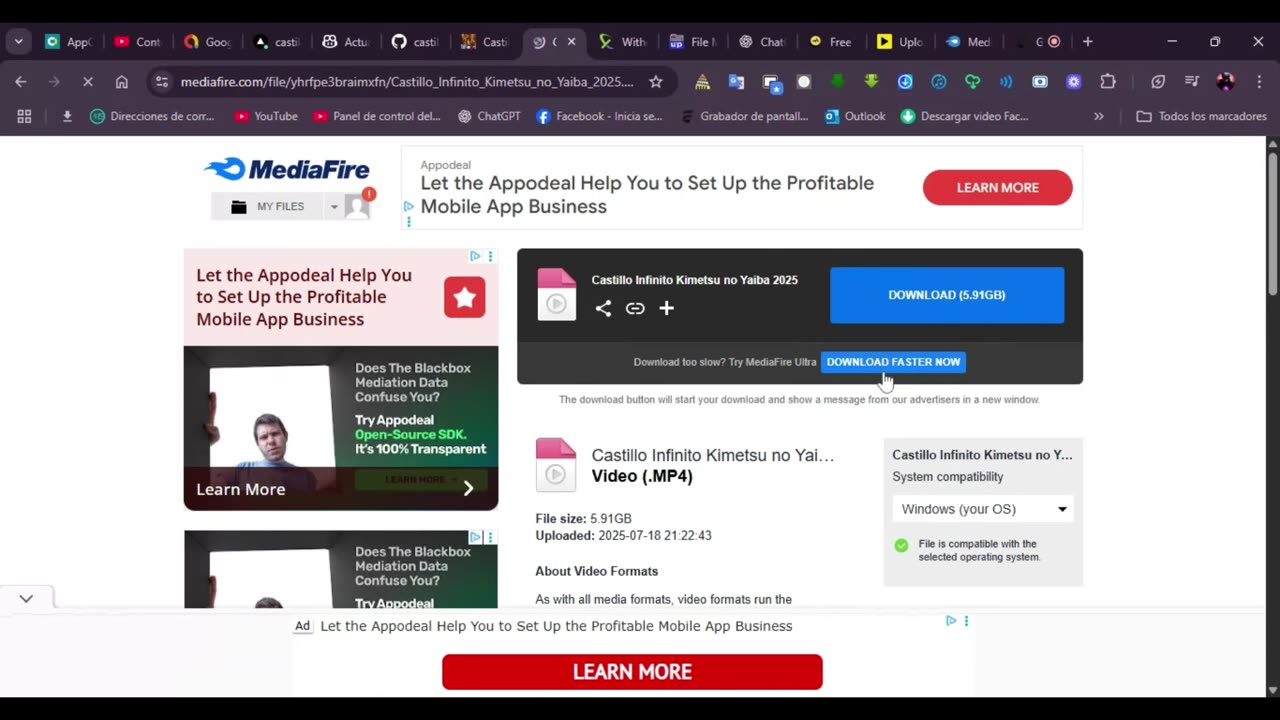Close the current MediaFire tab
The width and height of the screenshot is (1280, 720).
(571, 42)
